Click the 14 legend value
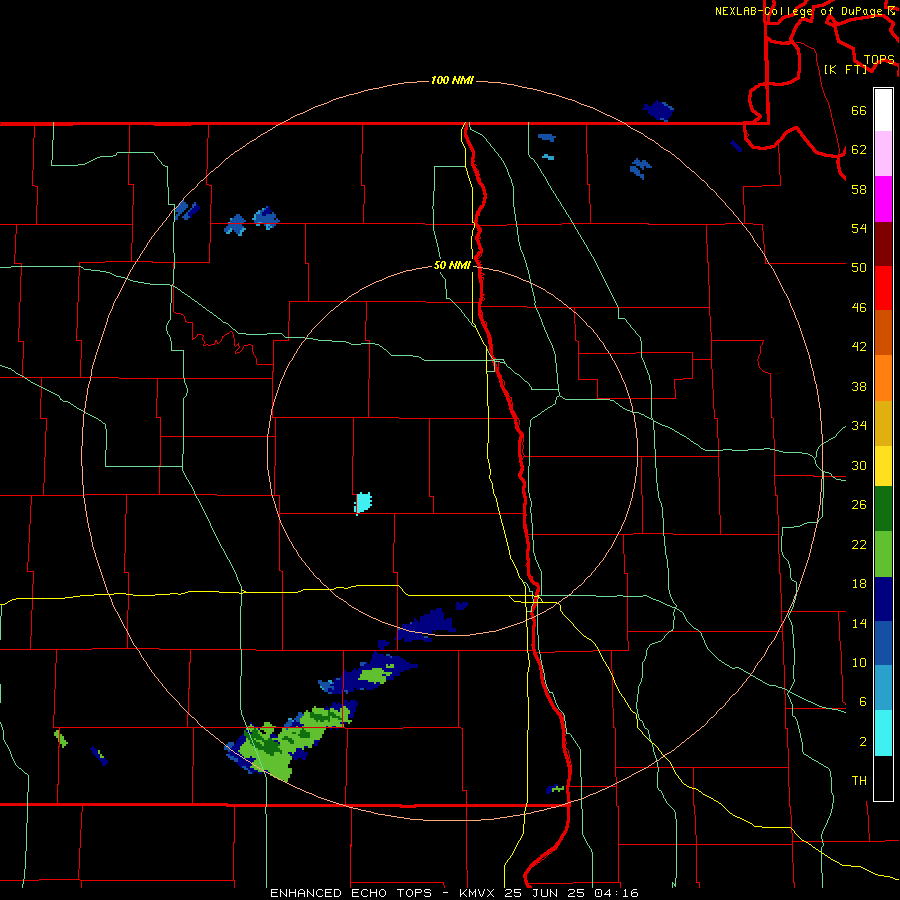Image resolution: width=900 pixels, height=900 pixels. point(859,623)
